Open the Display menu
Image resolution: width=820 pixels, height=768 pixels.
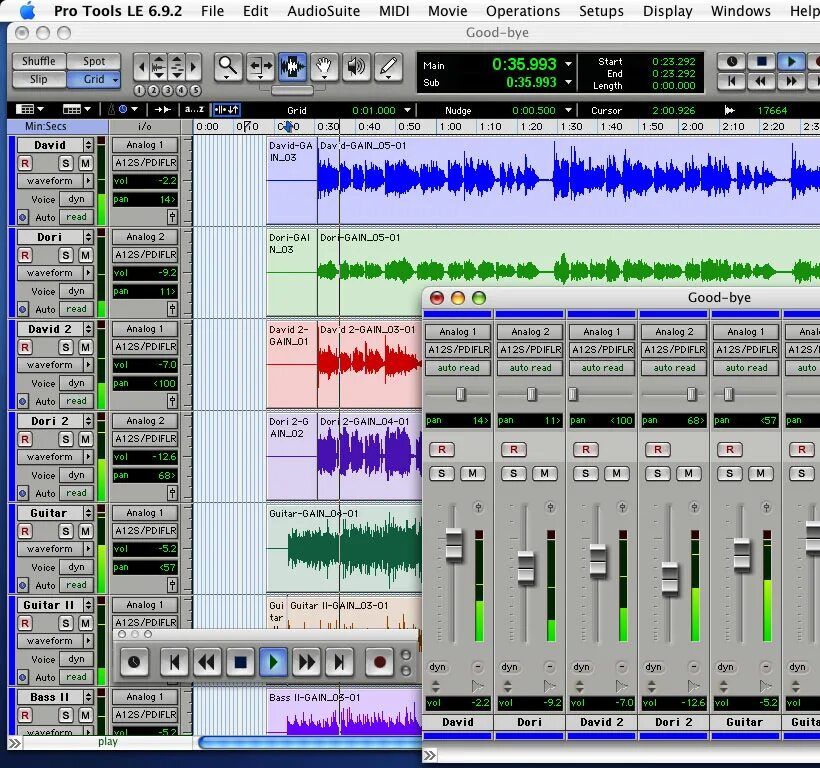(x=668, y=11)
